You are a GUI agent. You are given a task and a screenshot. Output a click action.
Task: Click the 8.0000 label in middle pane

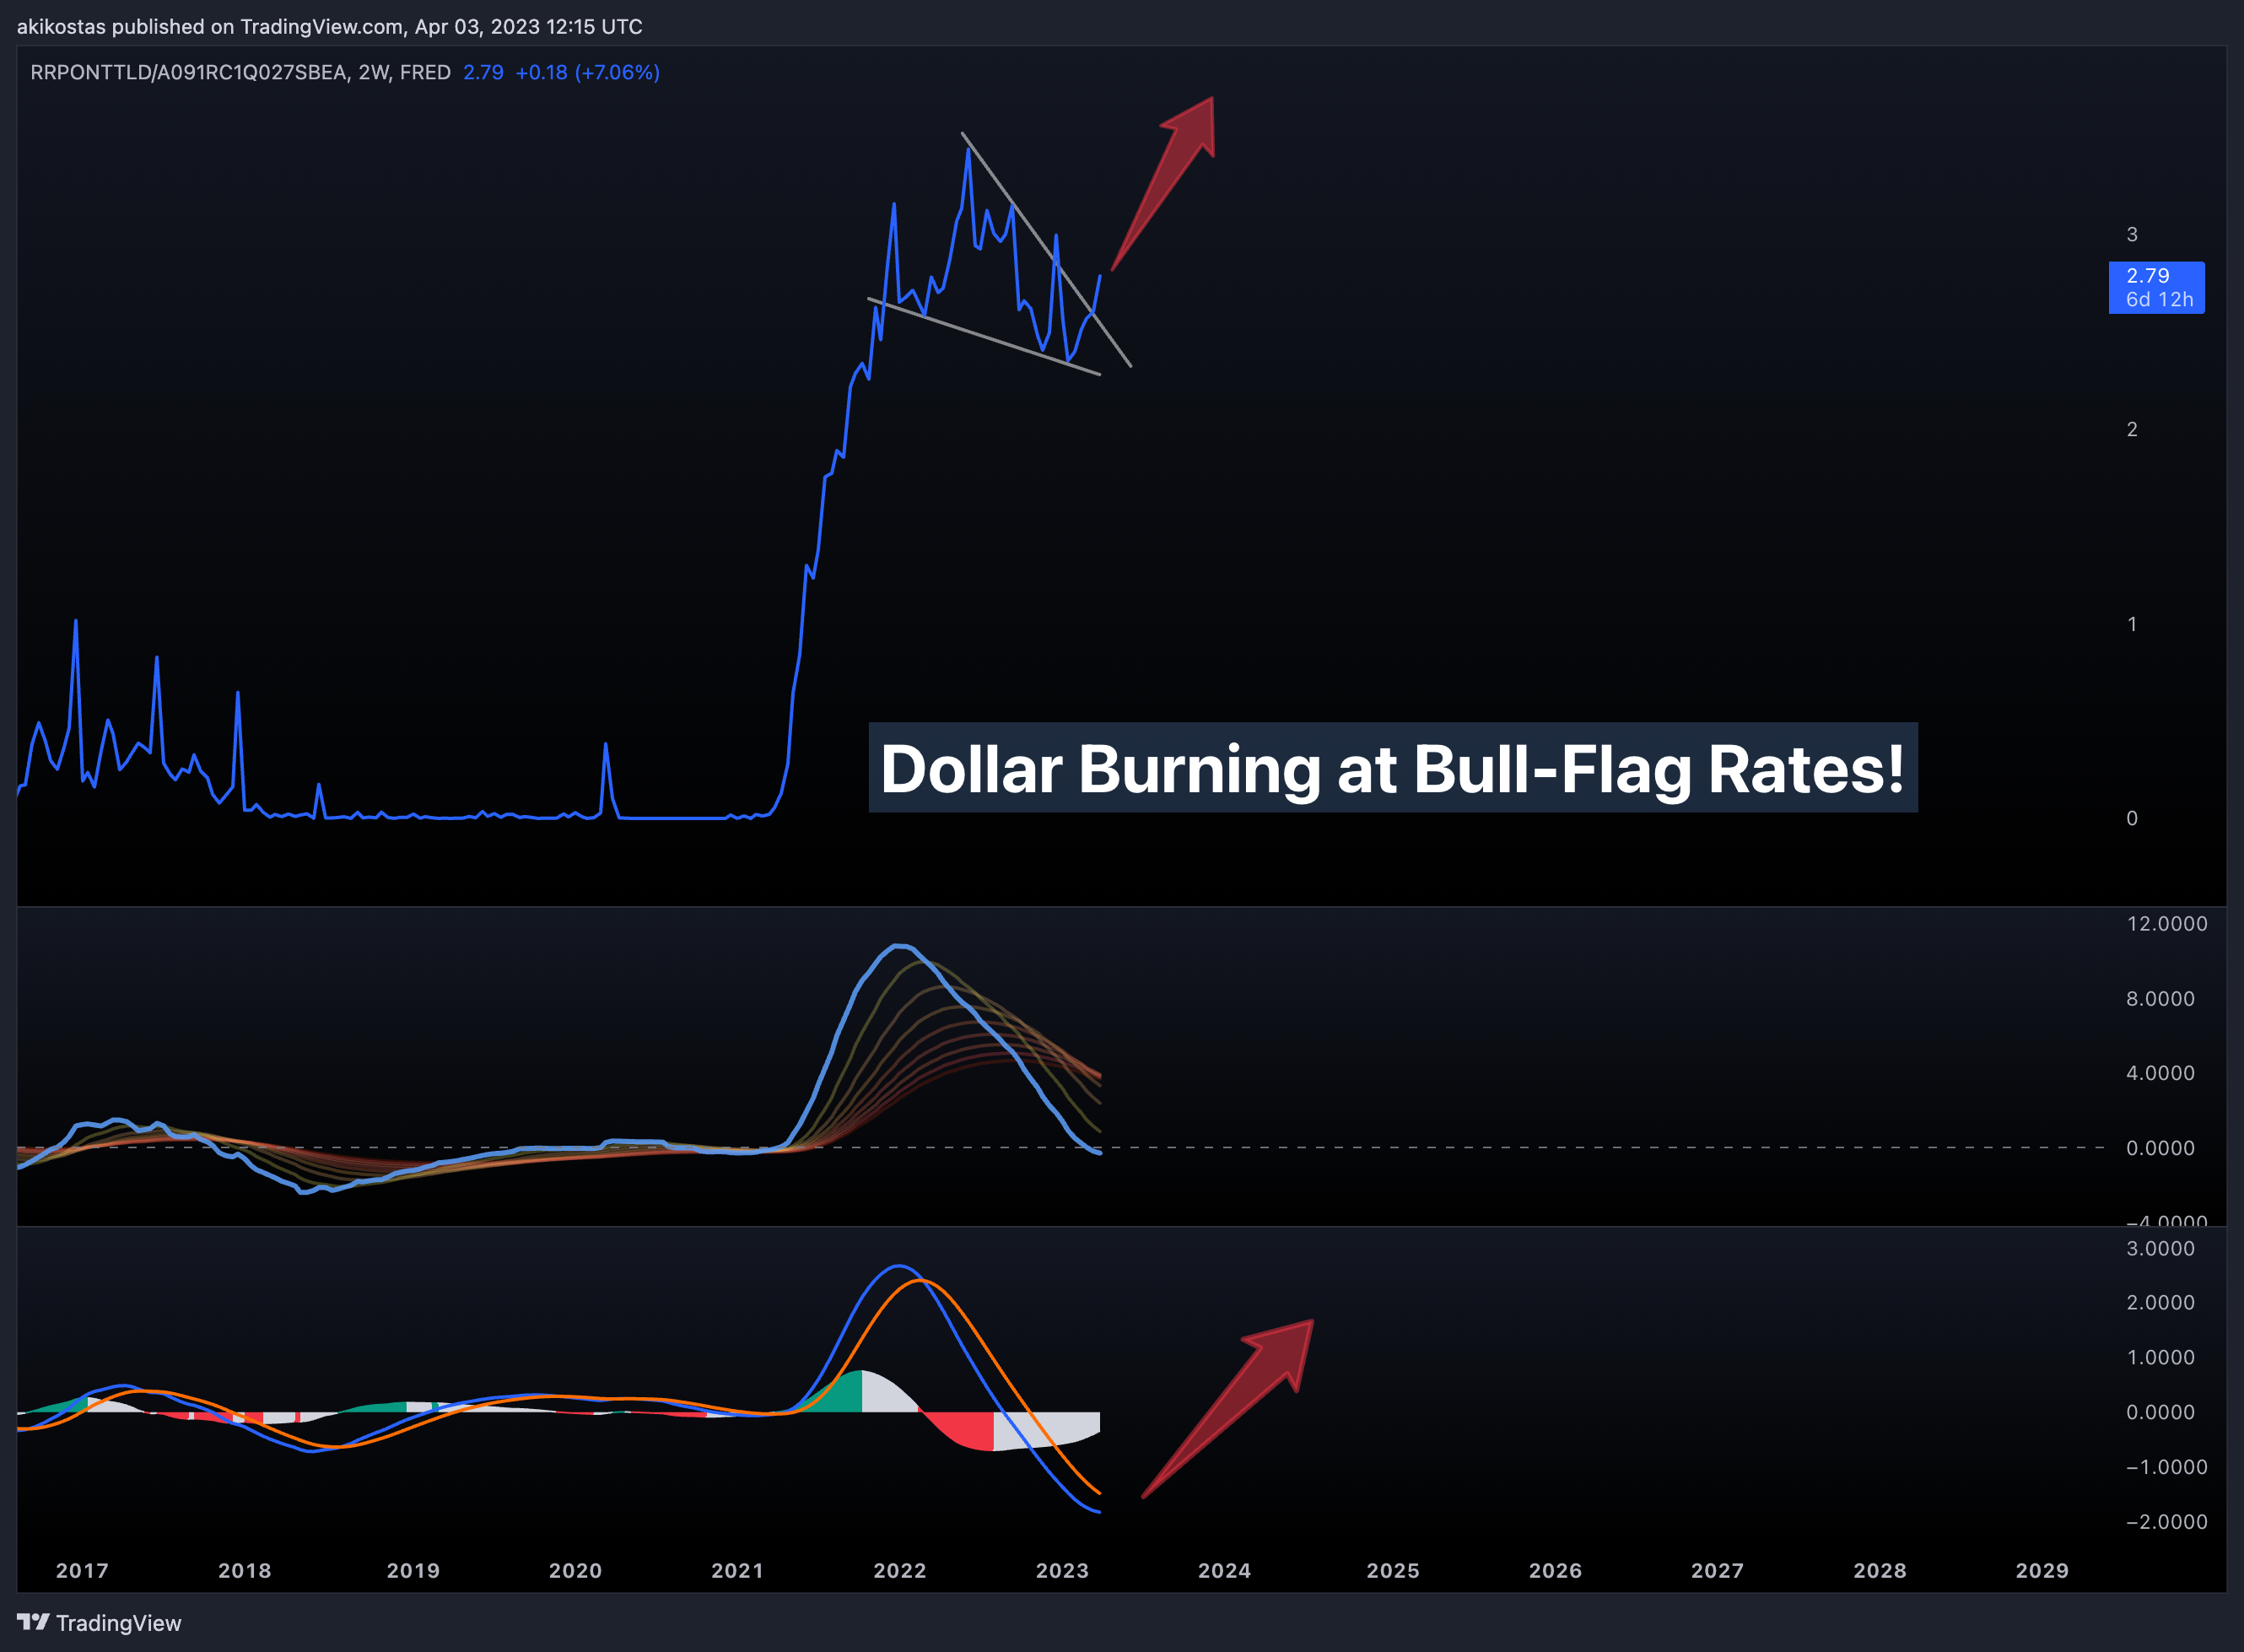pyautogui.click(x=2160, y=998)
